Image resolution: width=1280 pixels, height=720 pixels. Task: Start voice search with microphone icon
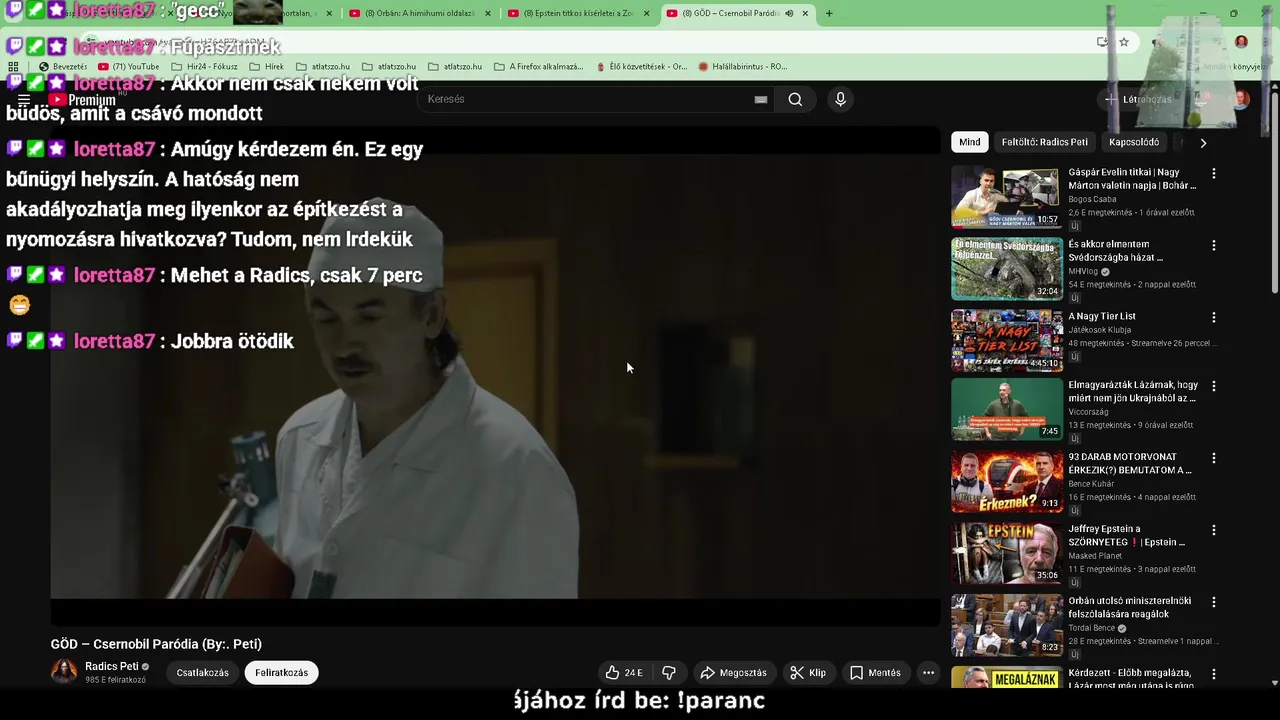[840, 99]
